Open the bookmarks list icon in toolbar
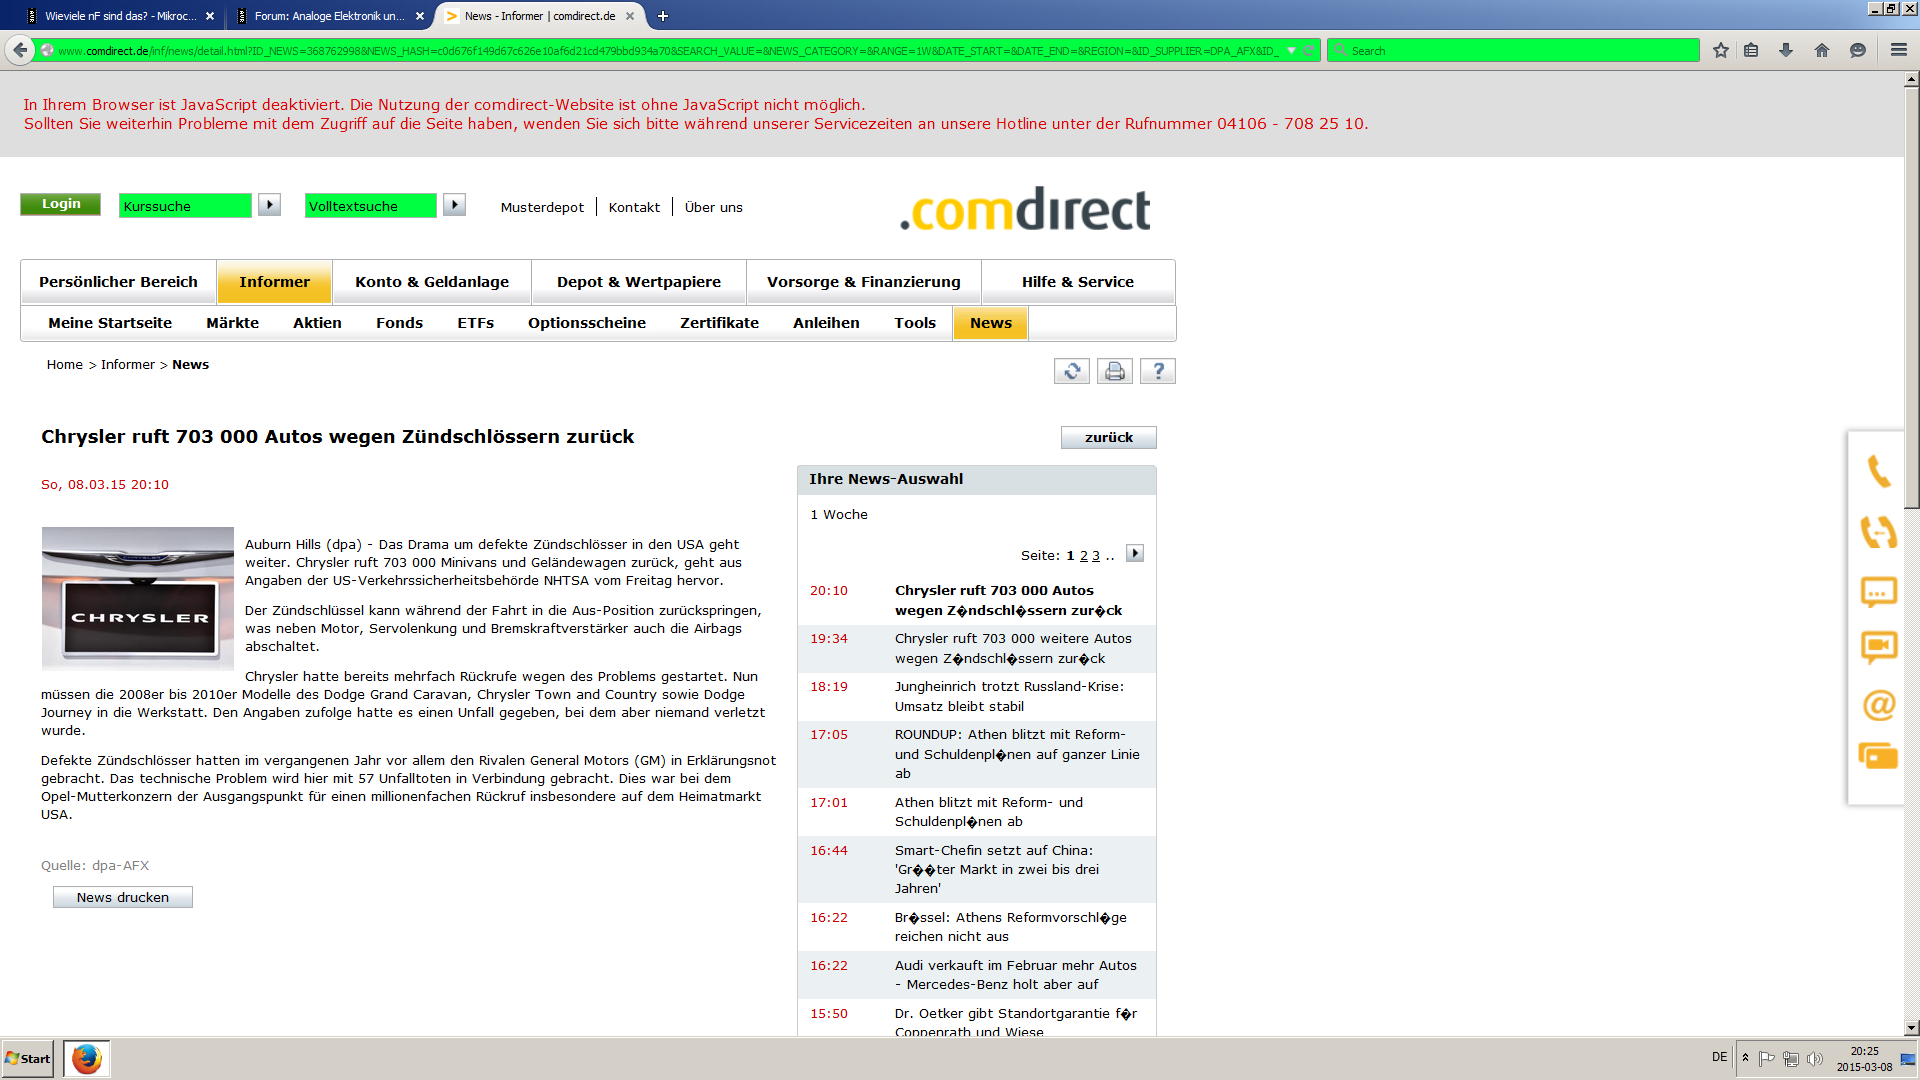The height and width of the screenshot is (1080, 1920). (x=1751, y=50)
